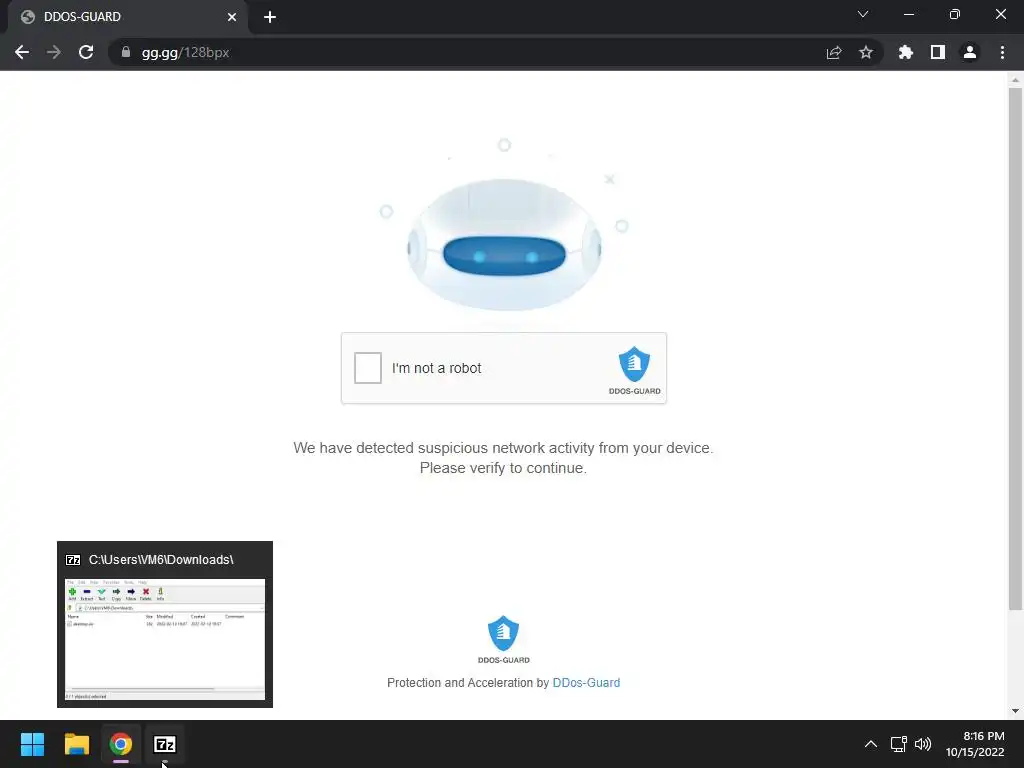1024x768 pixels.
Task: Click the "Please verify to continue." text
Action: (x=503, y=468)
